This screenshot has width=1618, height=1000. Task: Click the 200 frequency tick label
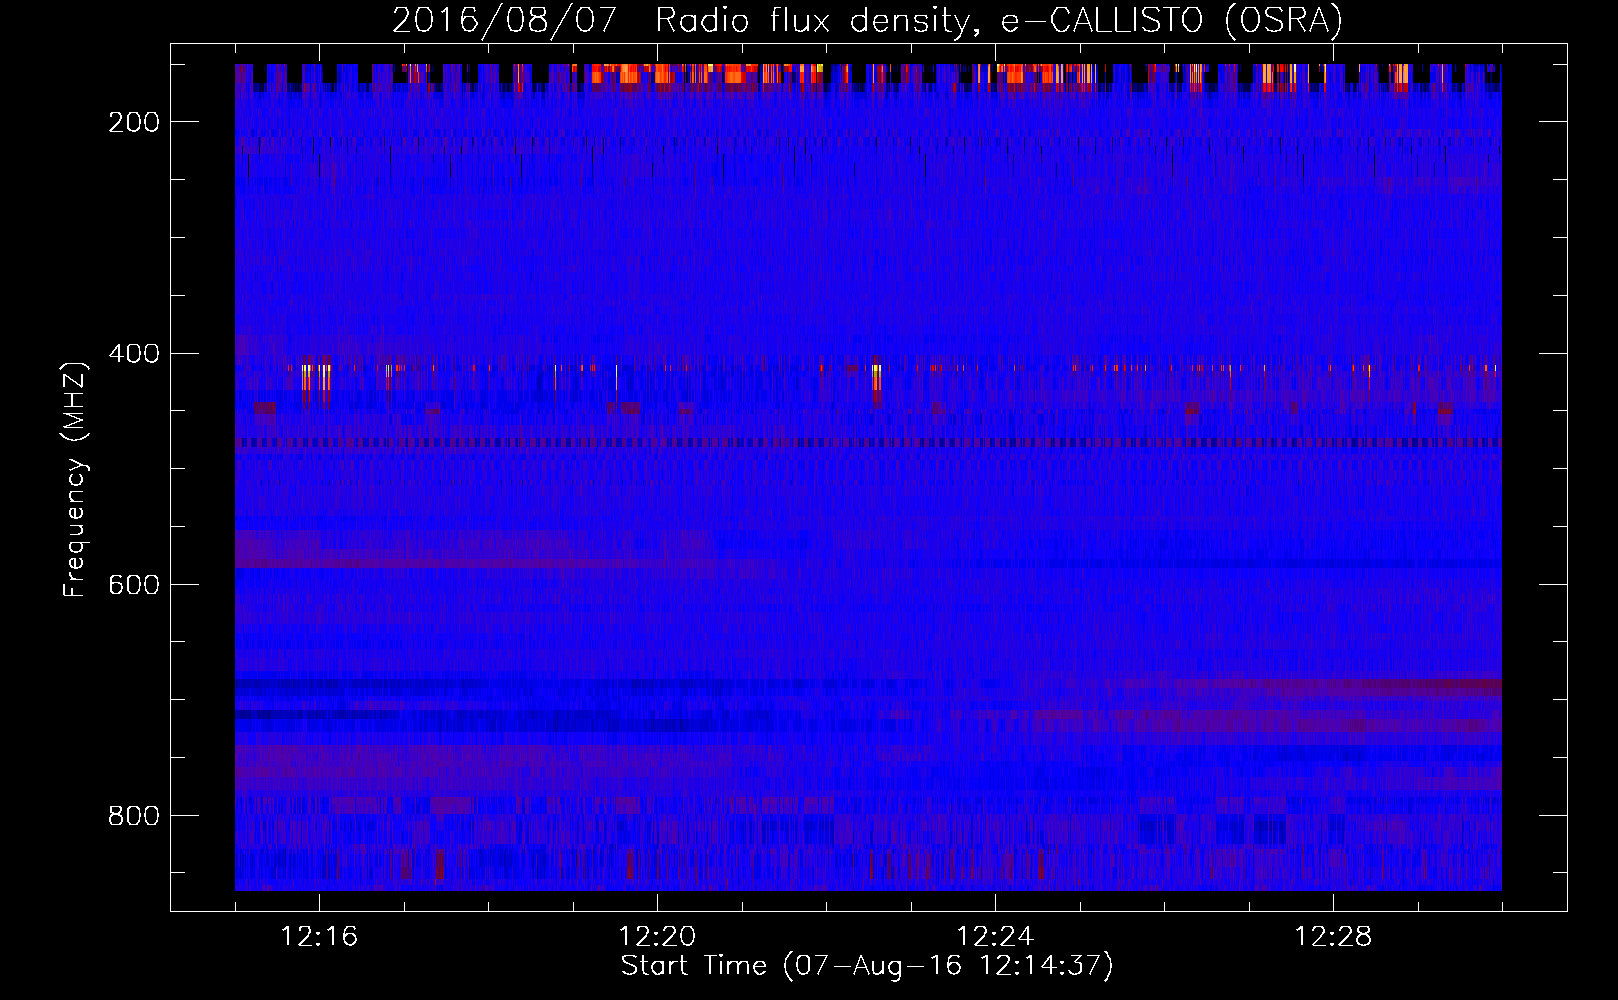[134, 122]
